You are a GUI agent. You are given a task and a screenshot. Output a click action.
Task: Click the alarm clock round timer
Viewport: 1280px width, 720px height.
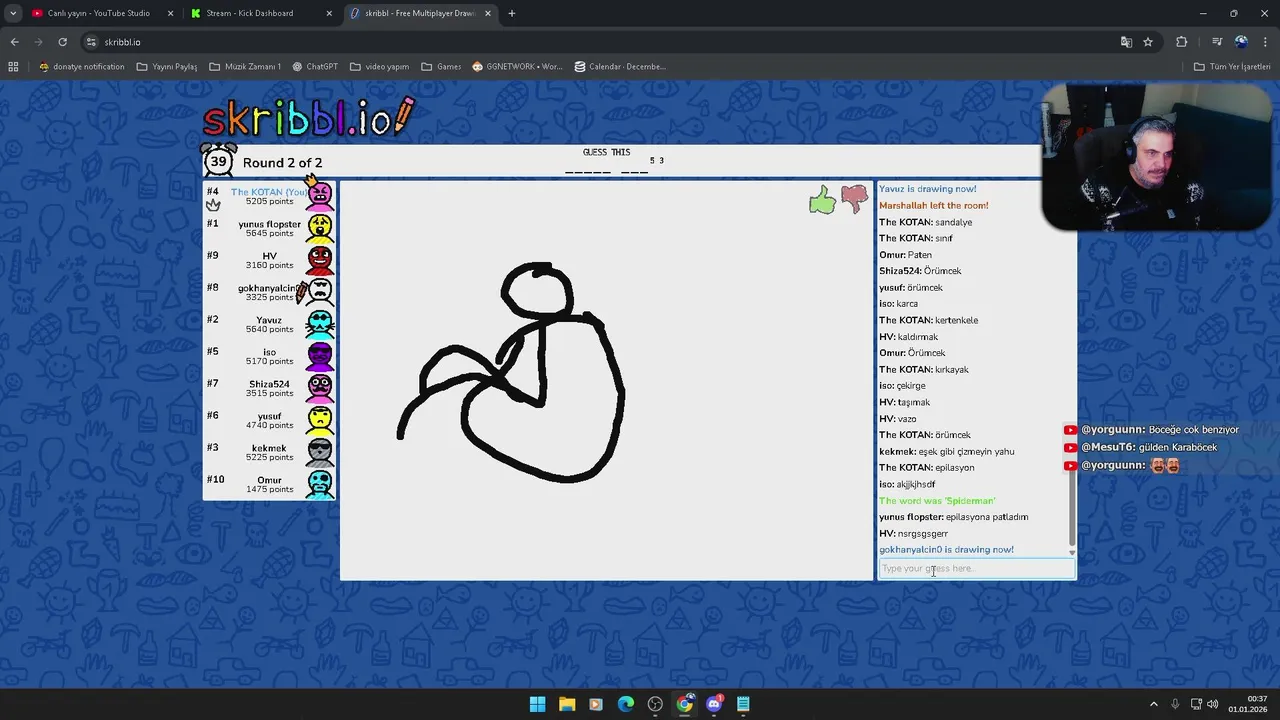(x=218, y=161)
